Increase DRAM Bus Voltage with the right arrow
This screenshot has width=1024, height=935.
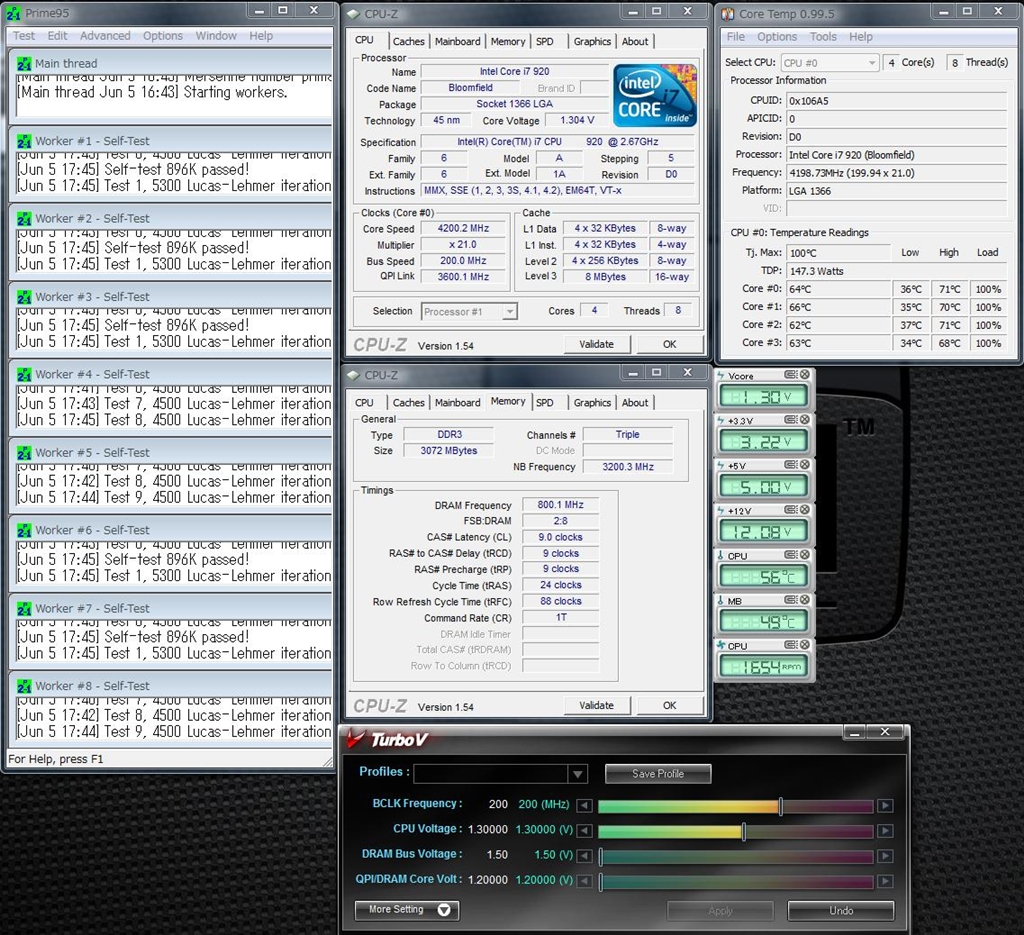pos(885,856)
